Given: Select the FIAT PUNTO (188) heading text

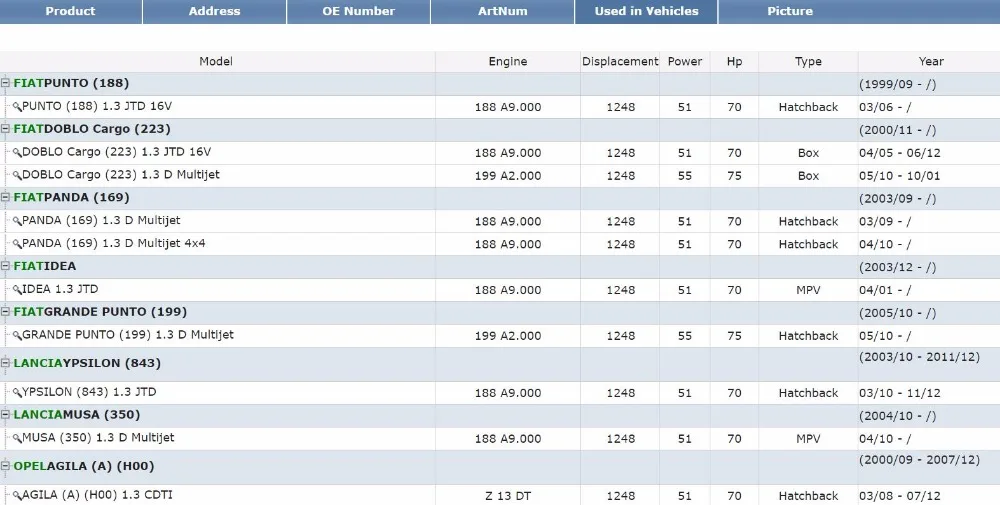Looking at the screenshot, I should (71, 84).
